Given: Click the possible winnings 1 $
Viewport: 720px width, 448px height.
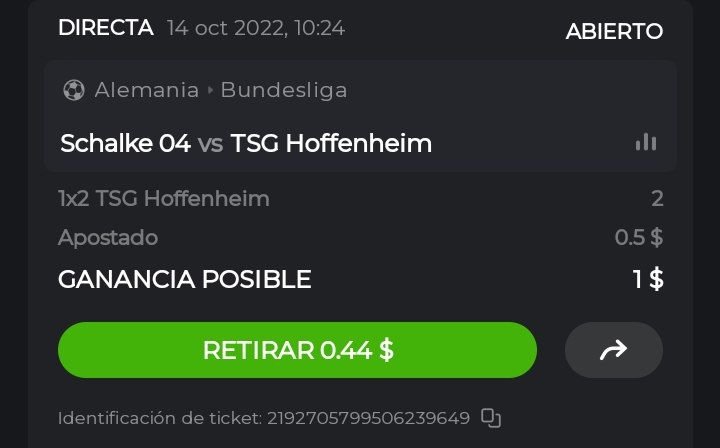Looking at the screenshot, I should point(648,279).
